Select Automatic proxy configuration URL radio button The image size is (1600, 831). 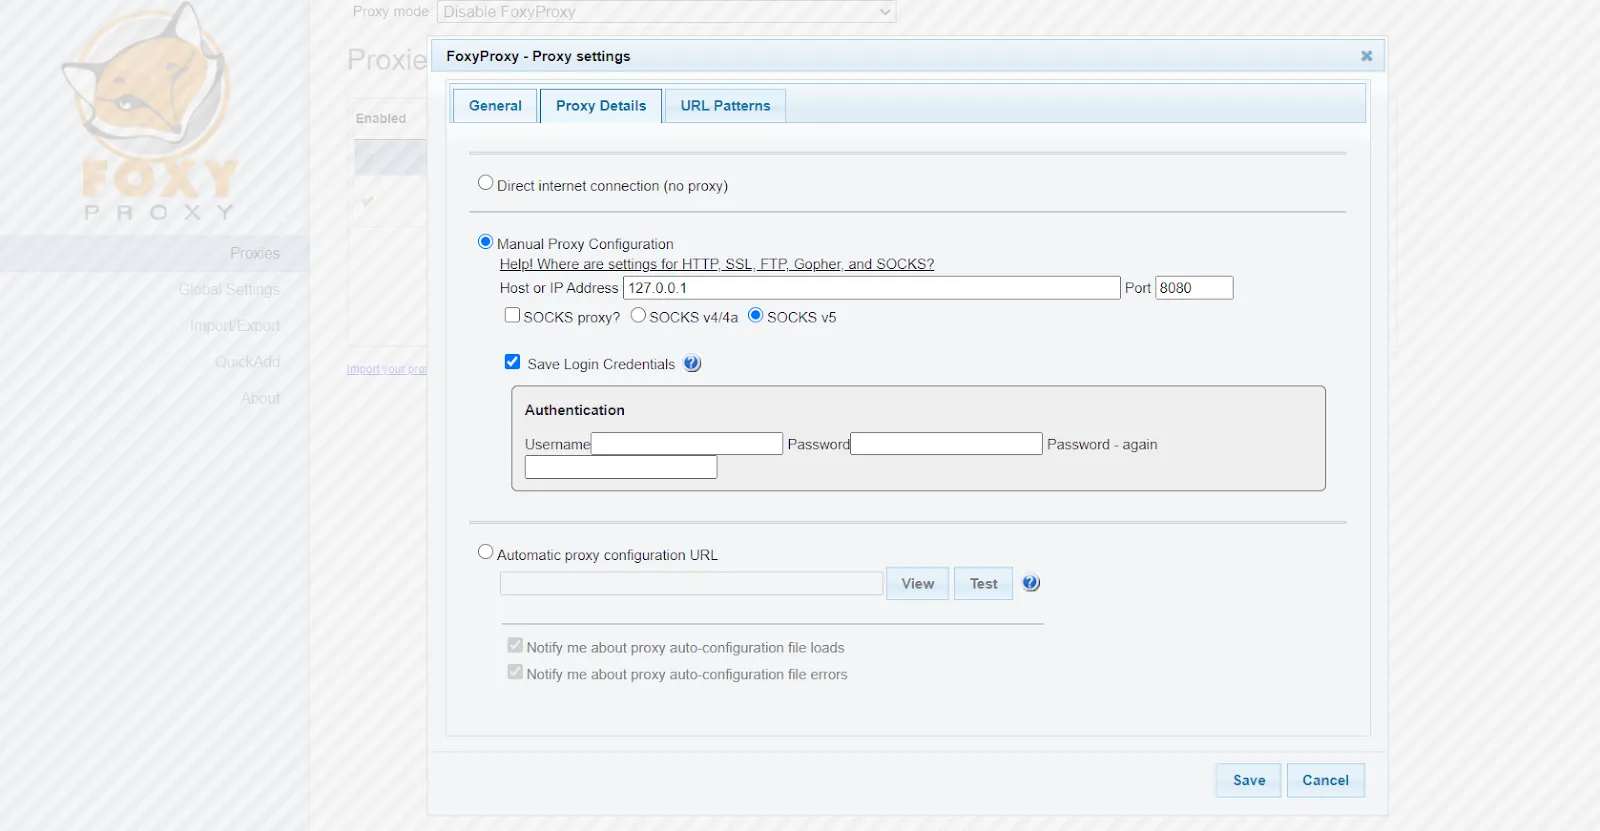(485, 552)
